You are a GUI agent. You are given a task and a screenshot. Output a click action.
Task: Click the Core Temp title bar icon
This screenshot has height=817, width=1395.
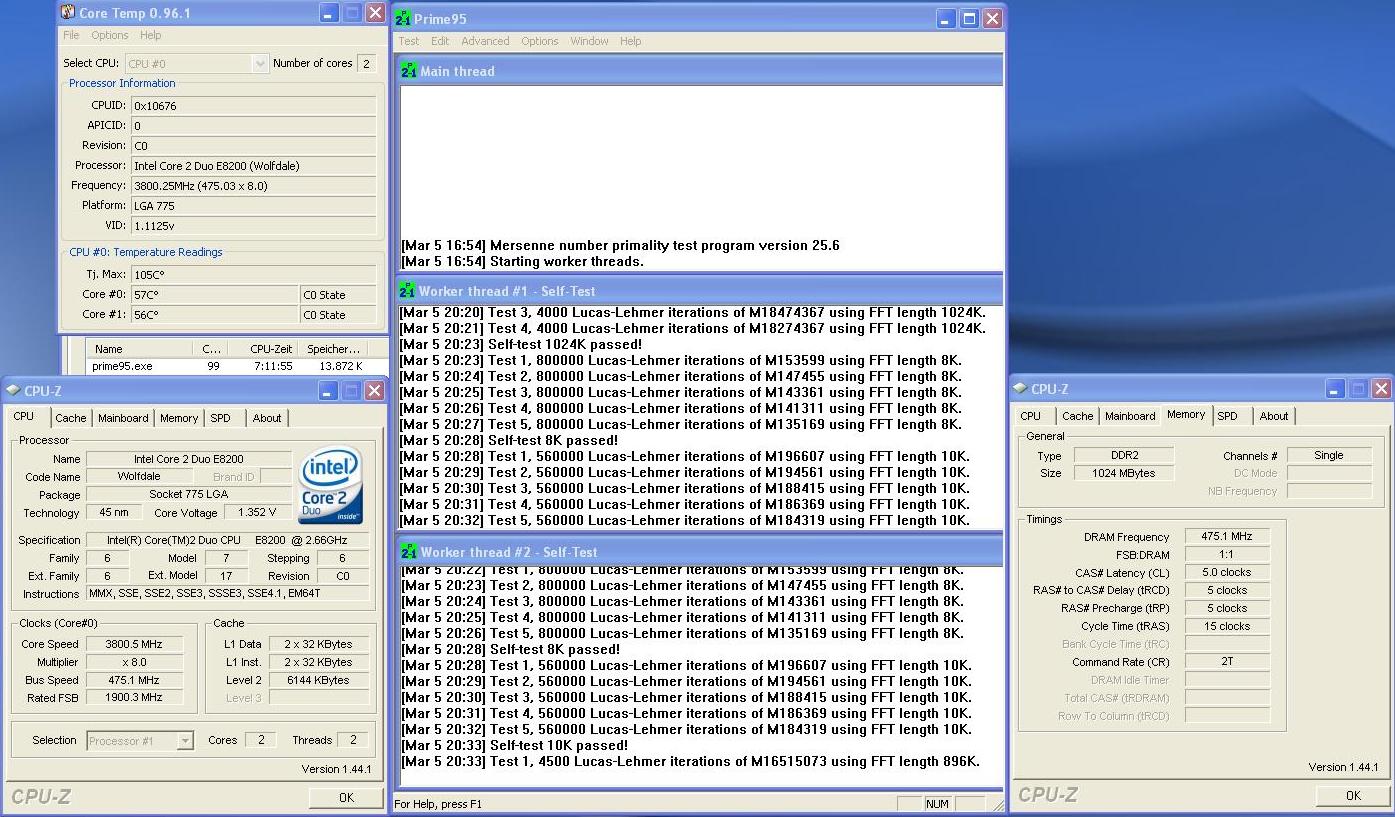tap(67, 13)
